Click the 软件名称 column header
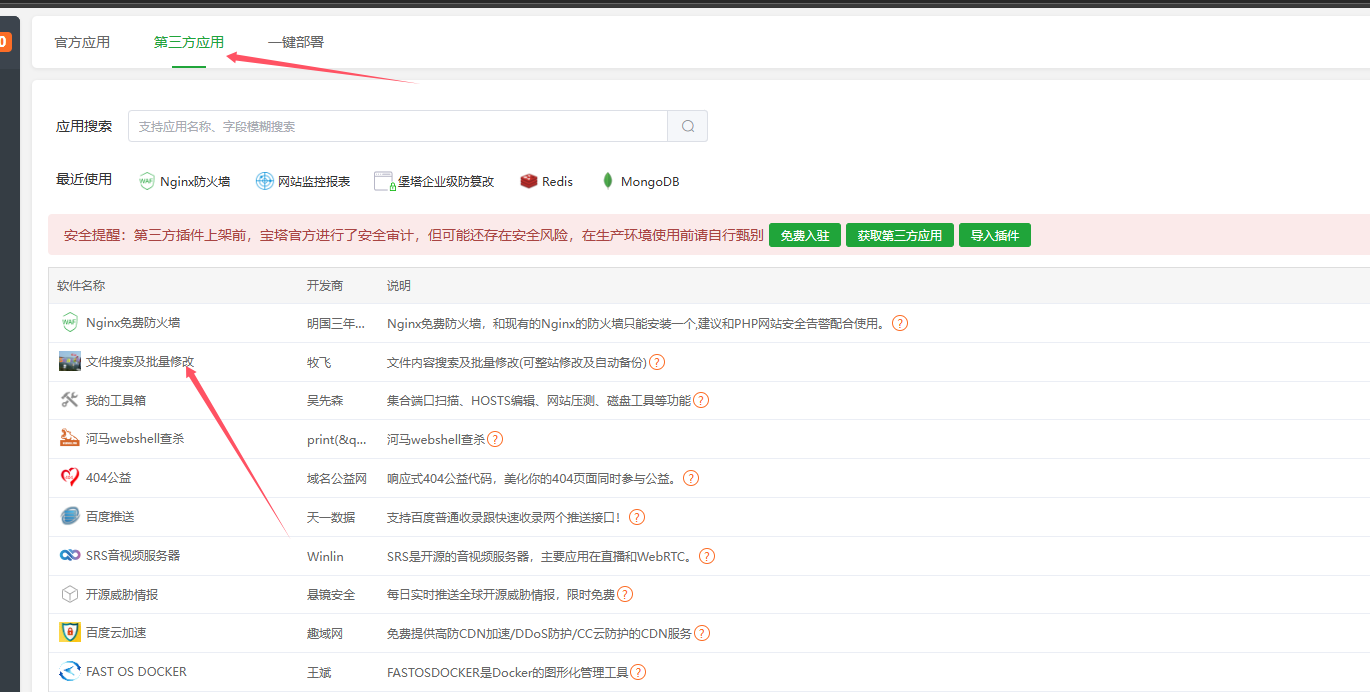1370x692 pixels. click(x=81, y=285)
